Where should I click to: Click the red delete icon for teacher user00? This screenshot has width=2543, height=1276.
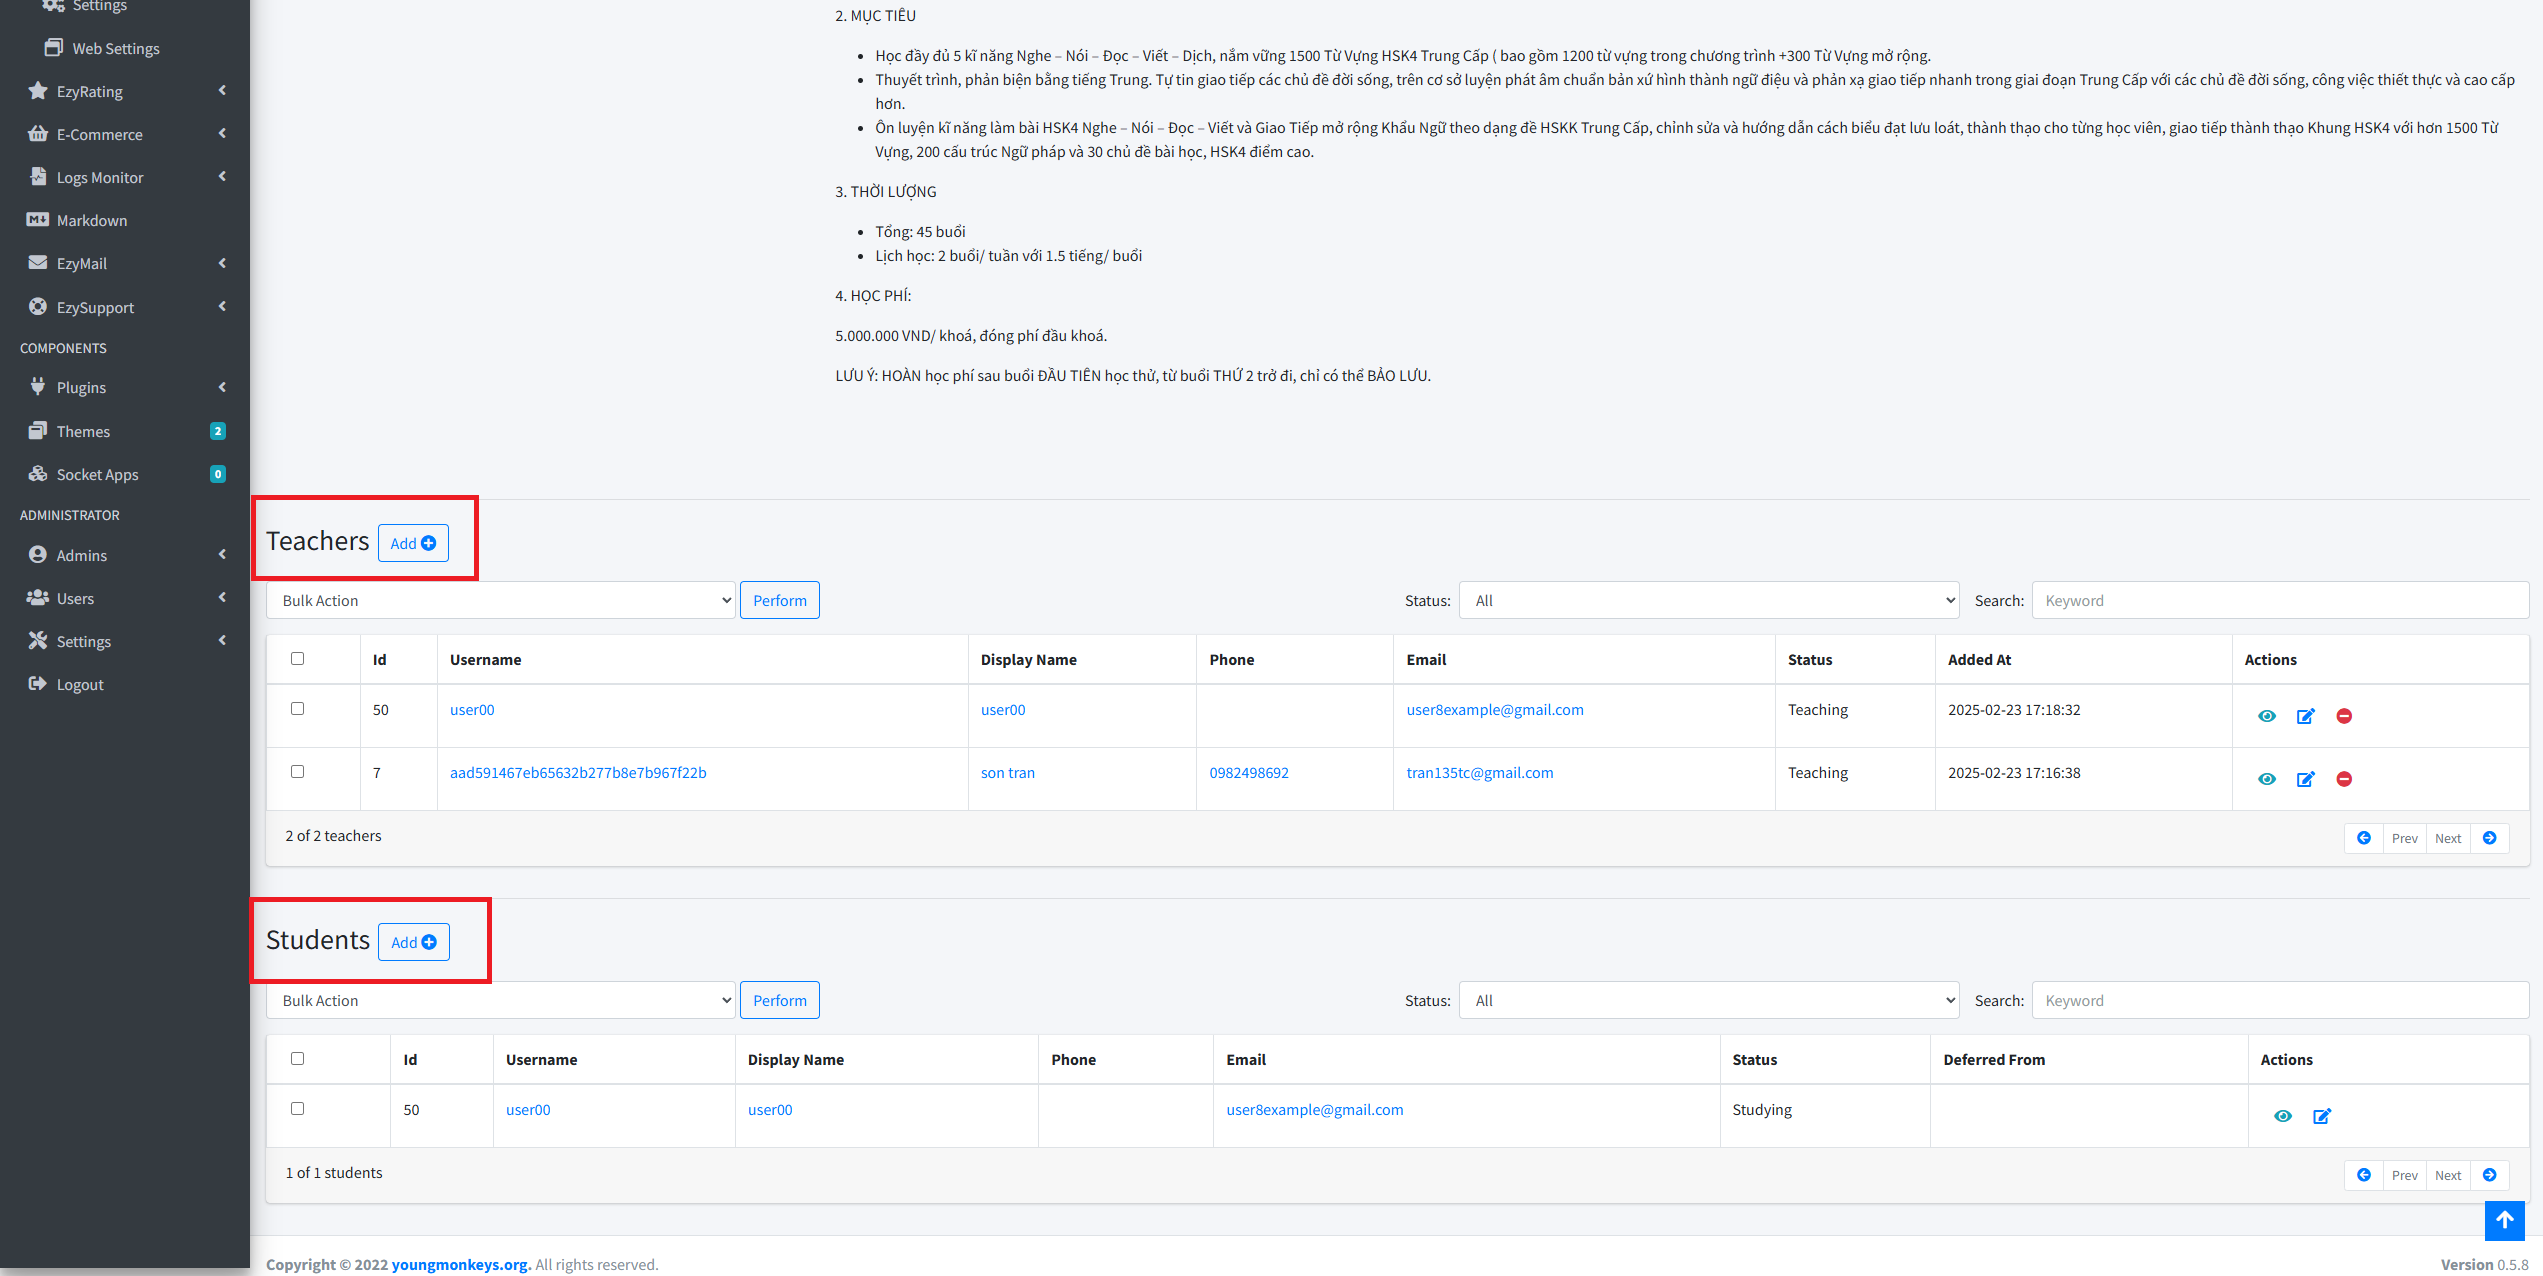(2344, 716)
